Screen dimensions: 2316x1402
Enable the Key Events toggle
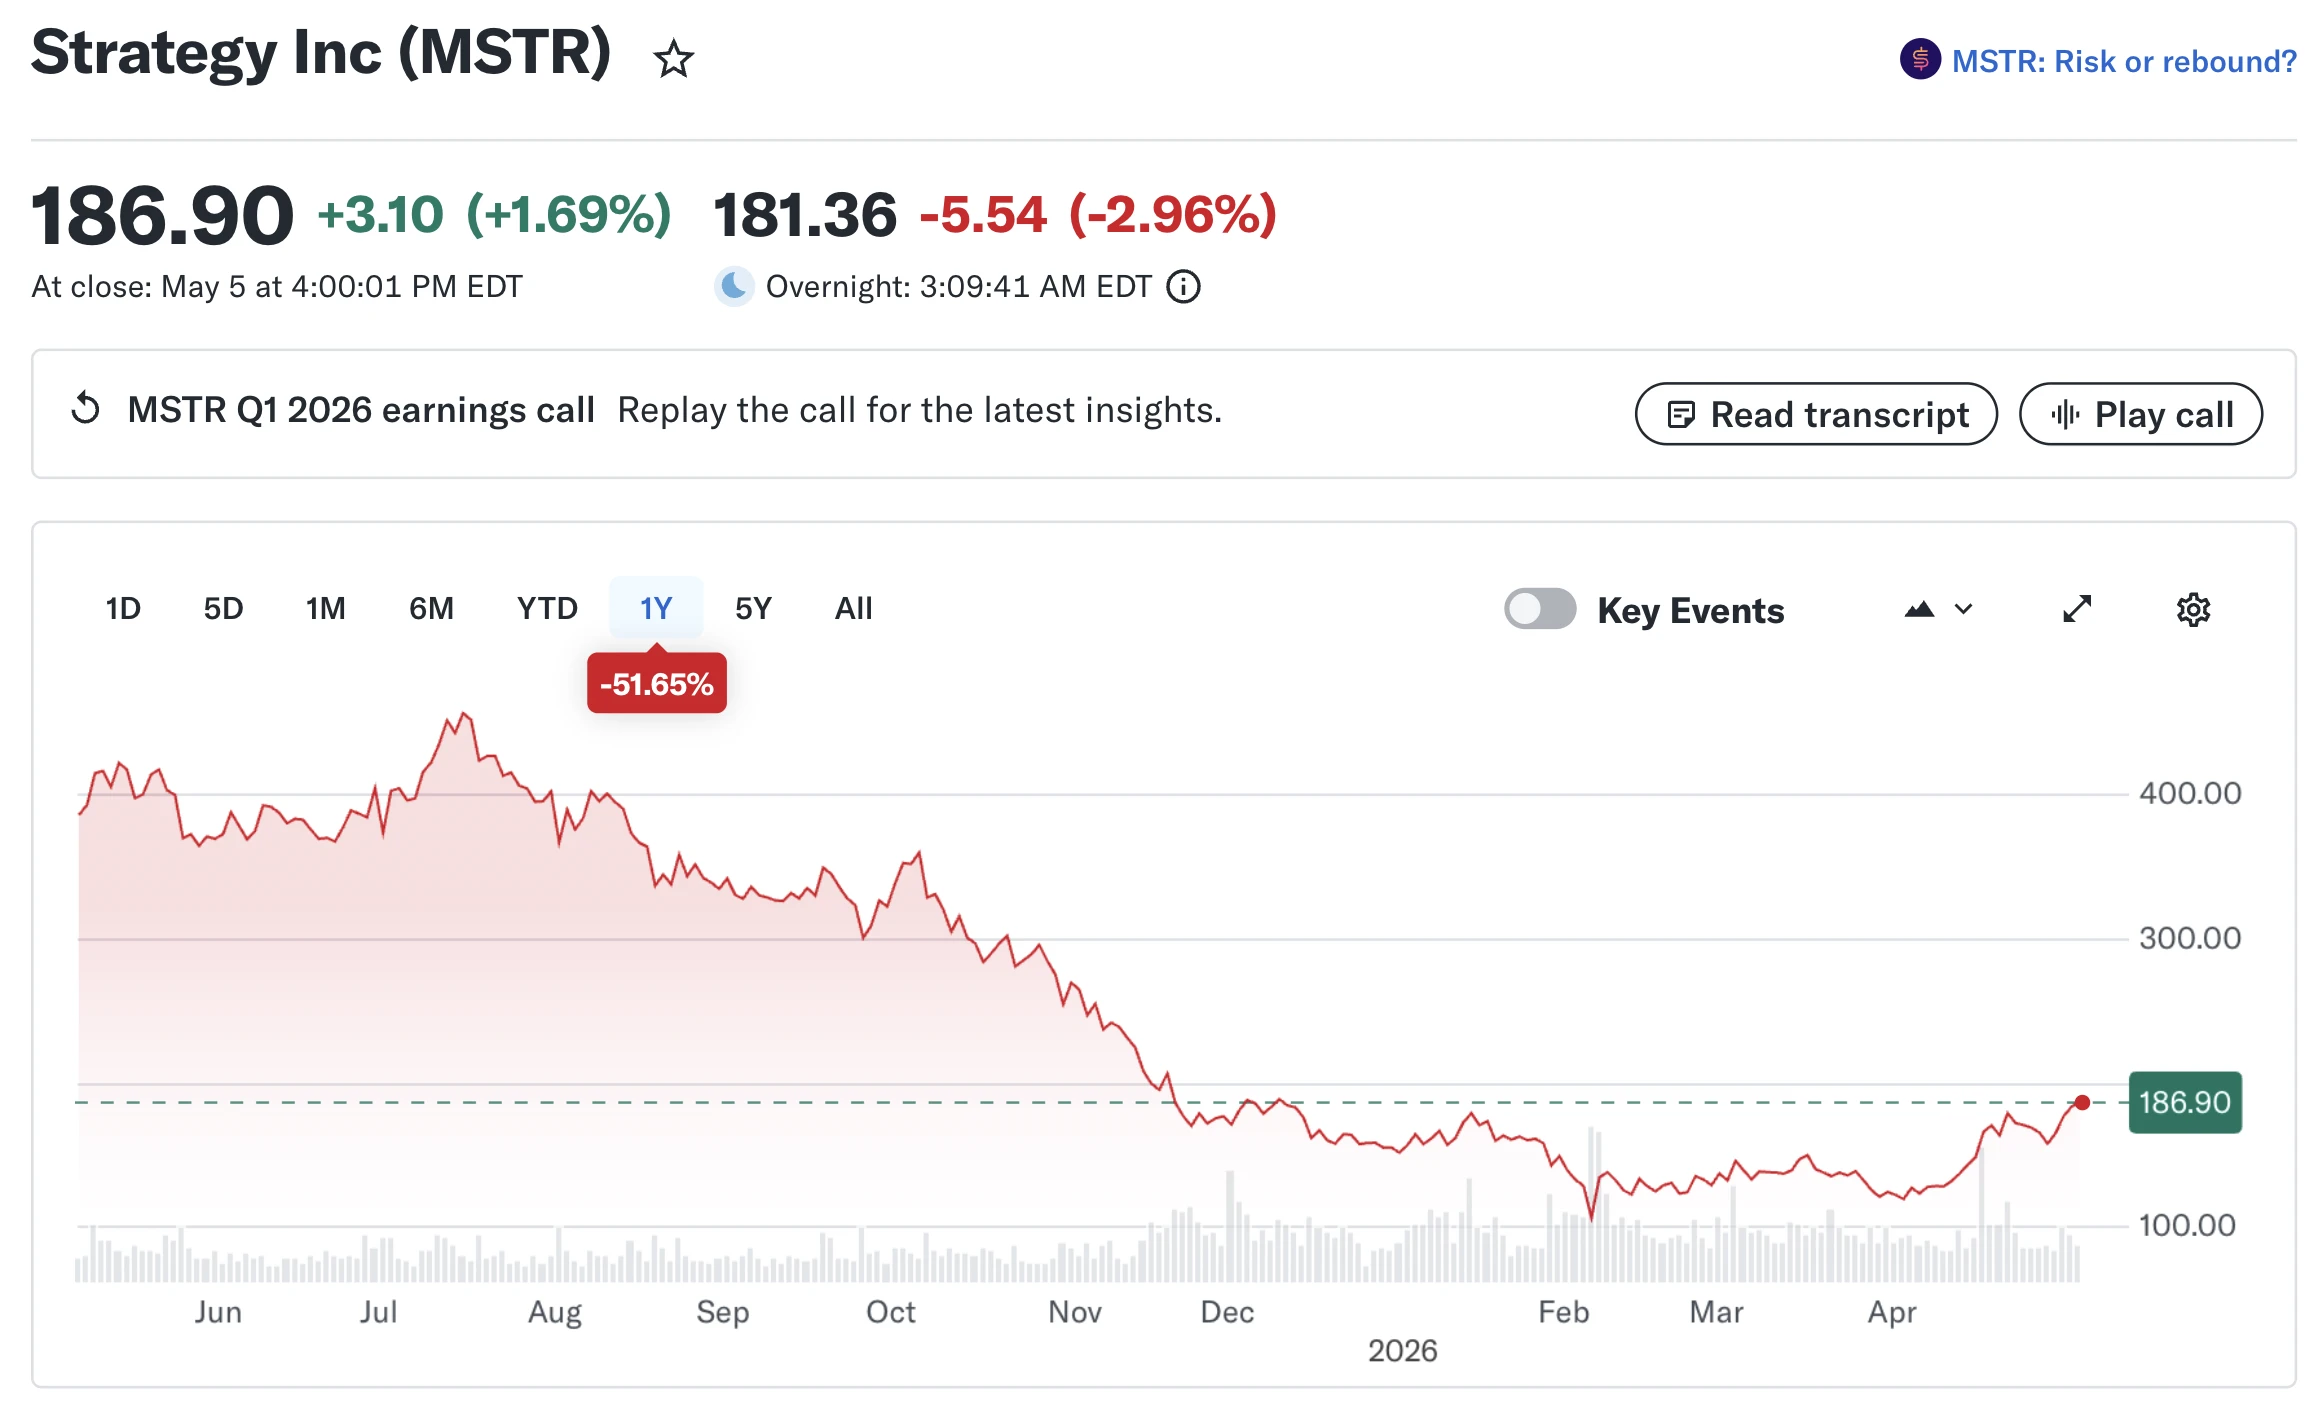point(1540,609)
